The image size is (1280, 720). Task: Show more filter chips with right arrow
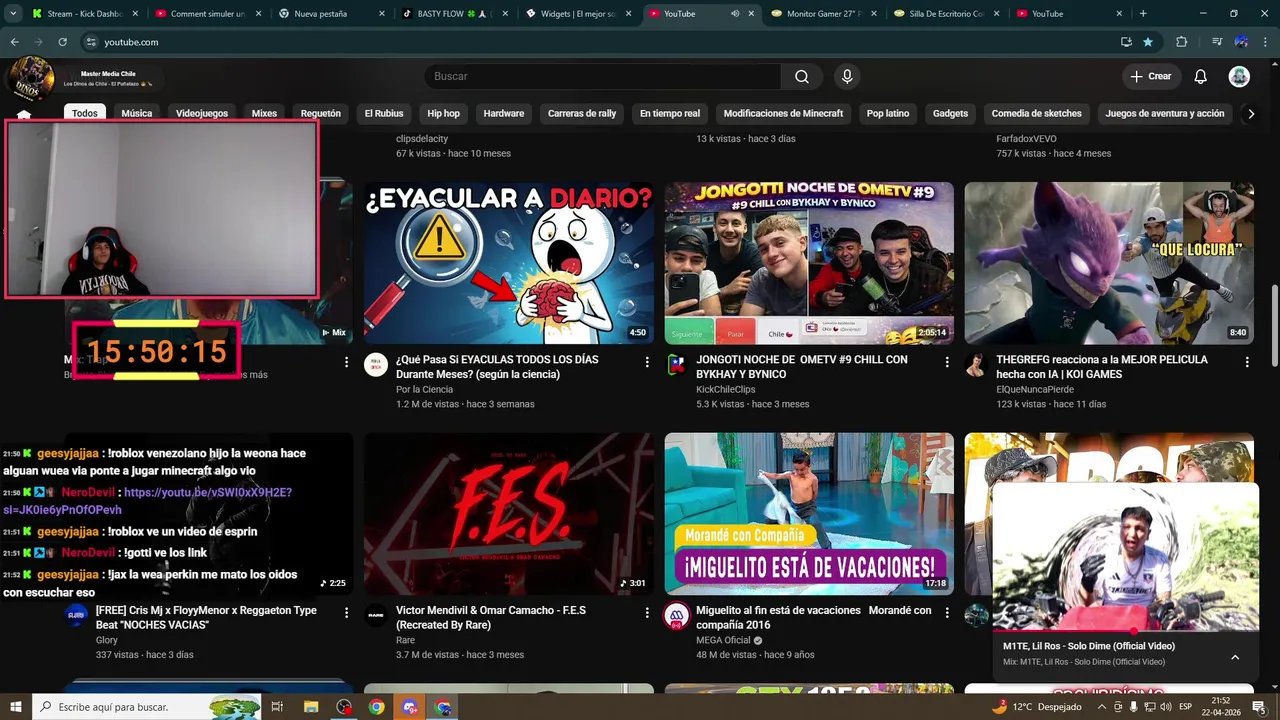pos(1251,114)
